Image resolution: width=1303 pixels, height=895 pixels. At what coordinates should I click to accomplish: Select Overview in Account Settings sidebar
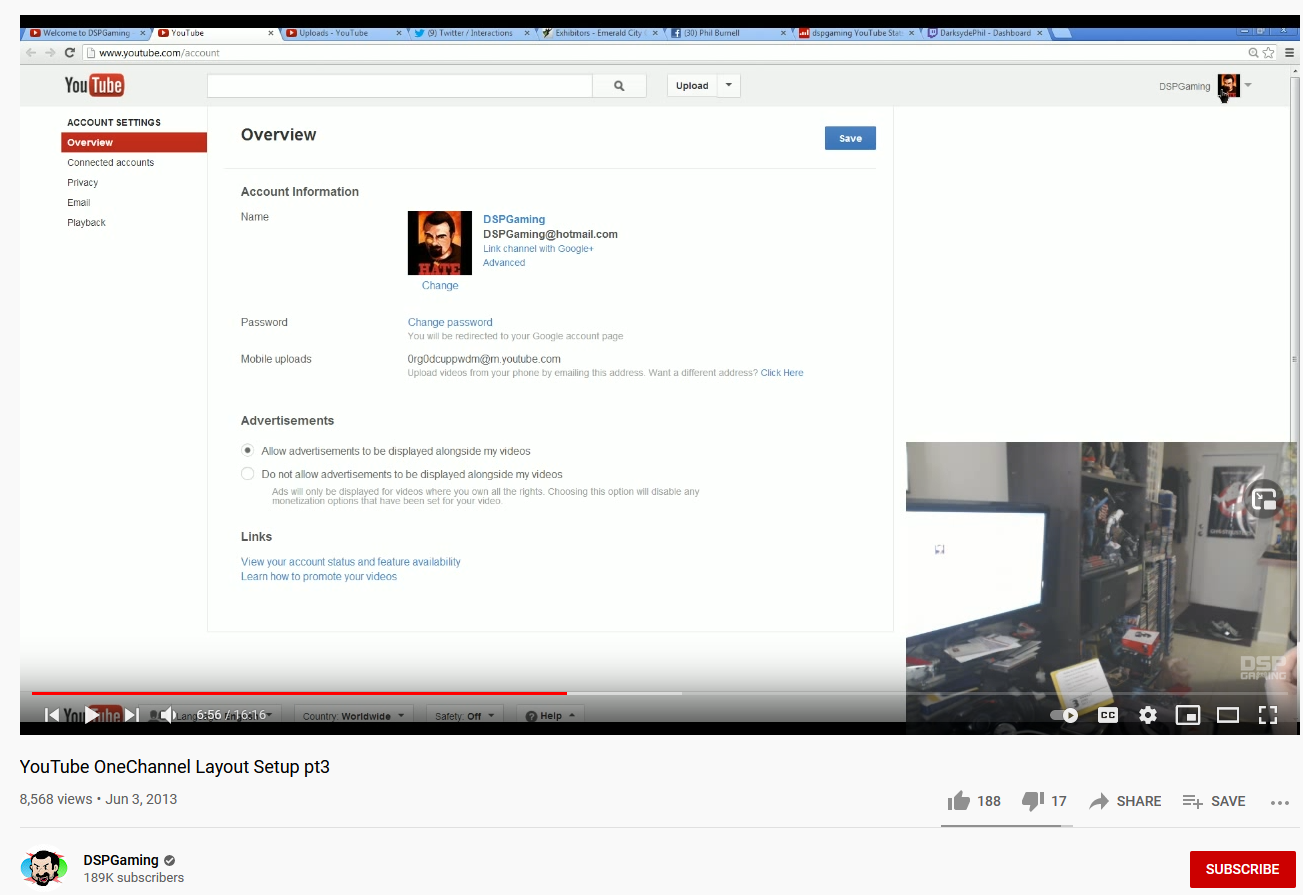tap(134, 142)
